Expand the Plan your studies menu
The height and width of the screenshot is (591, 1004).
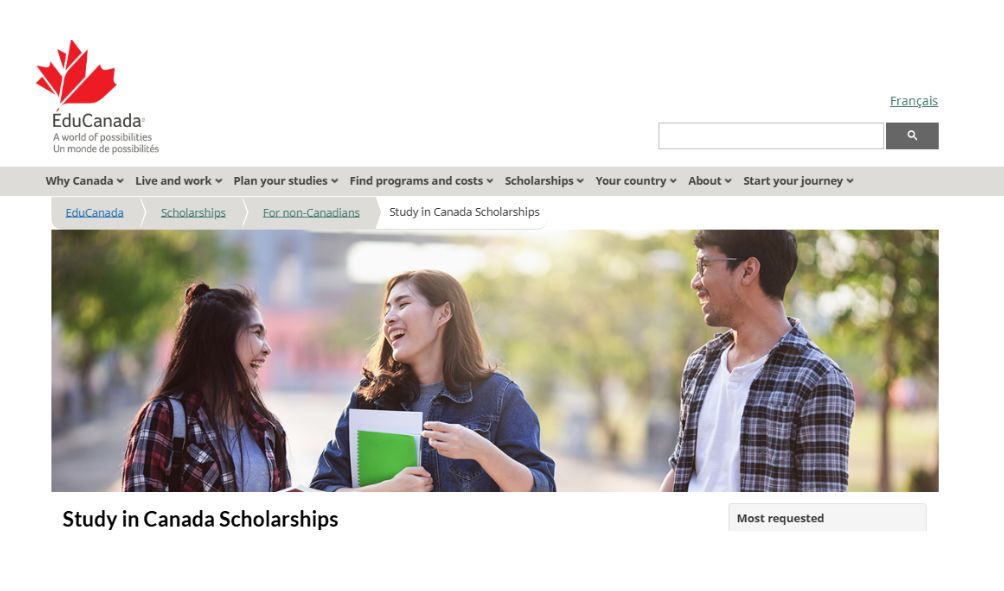pos(286,181)
